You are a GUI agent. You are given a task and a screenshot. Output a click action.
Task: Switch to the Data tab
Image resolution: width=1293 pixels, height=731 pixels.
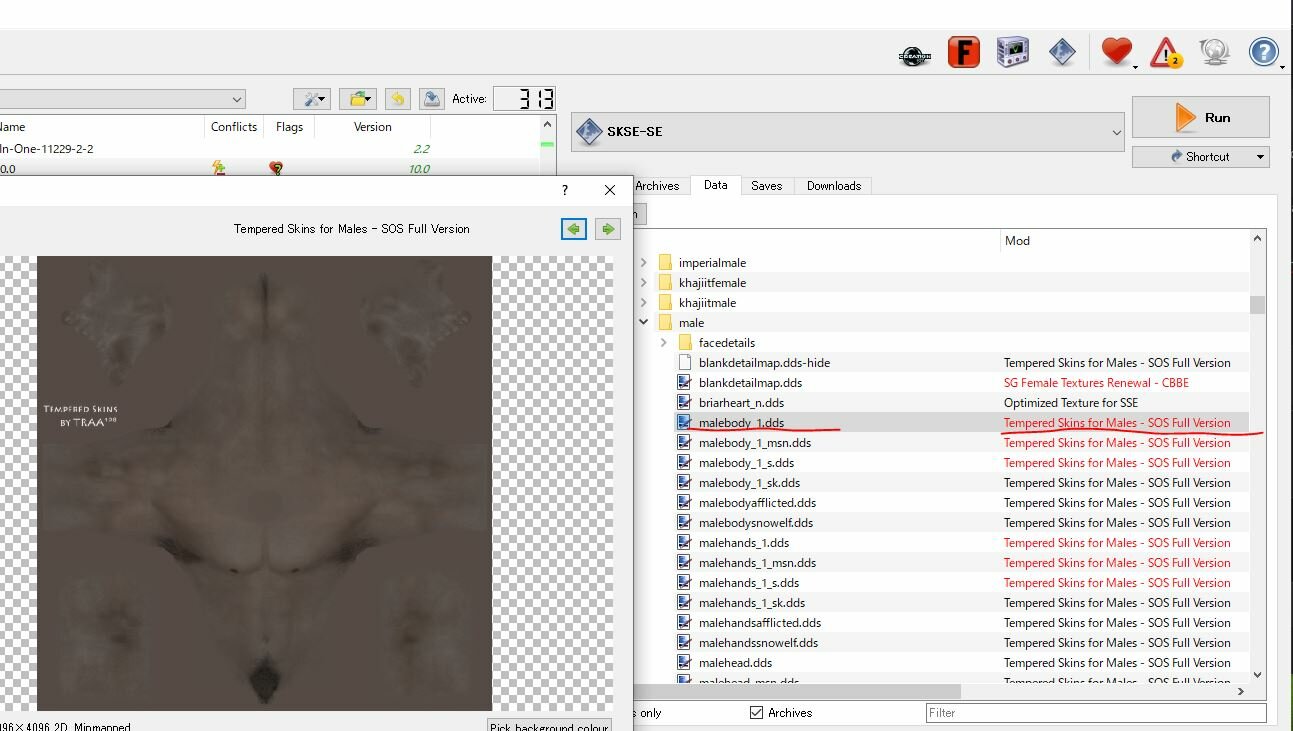pyautogui.click(x=715, y=185)
